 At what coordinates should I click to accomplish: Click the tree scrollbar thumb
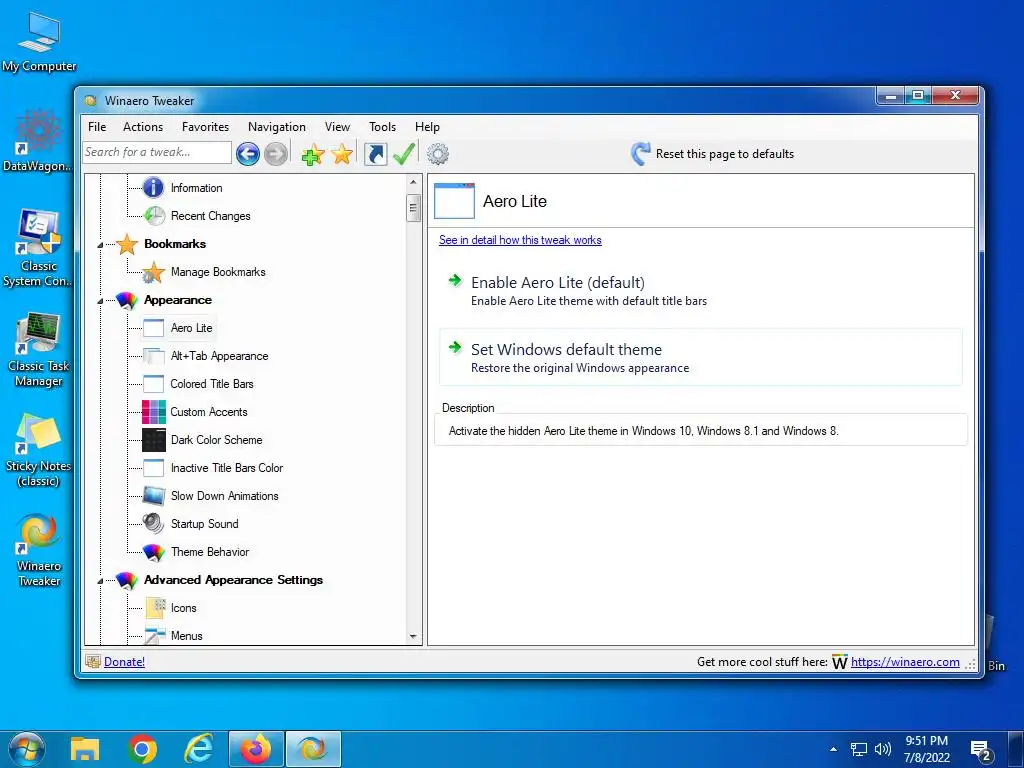point(413,208)
